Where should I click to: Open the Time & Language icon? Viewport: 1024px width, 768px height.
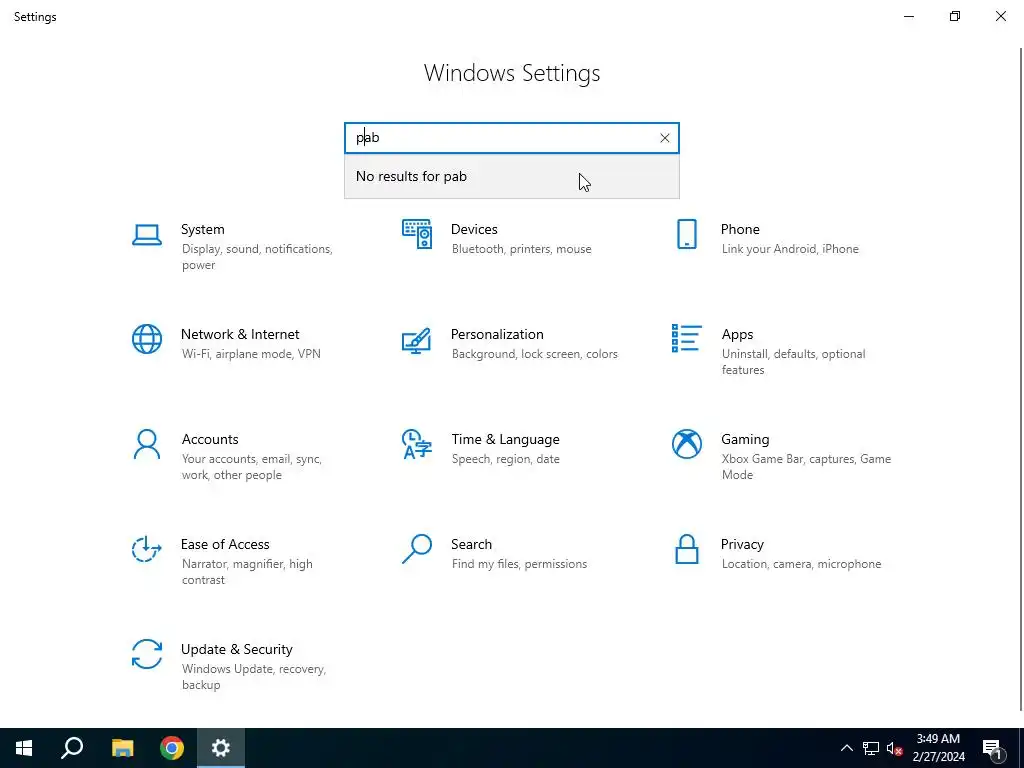tap(417, 444)
